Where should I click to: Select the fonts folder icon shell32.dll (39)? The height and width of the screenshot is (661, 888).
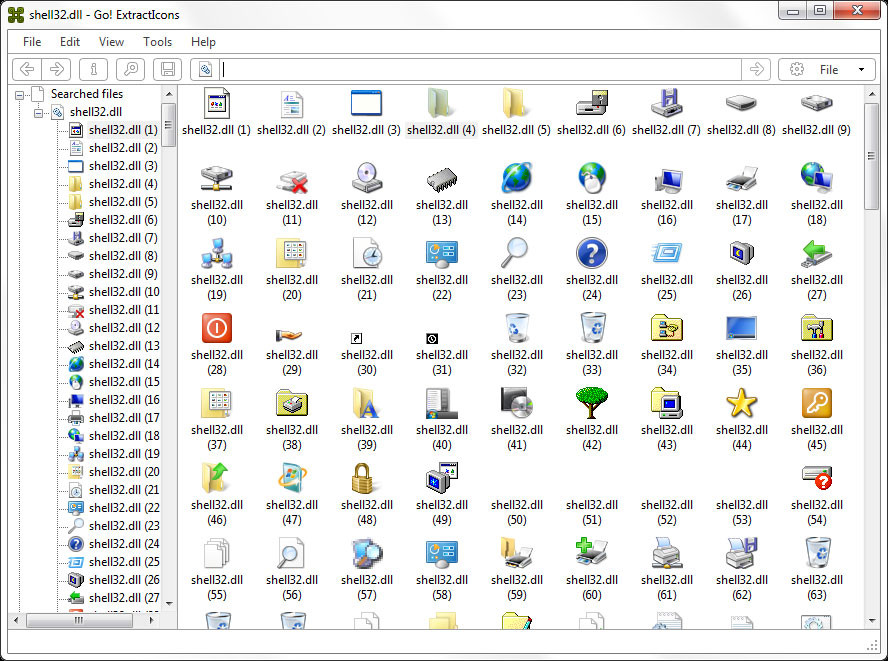pos(367,403)
